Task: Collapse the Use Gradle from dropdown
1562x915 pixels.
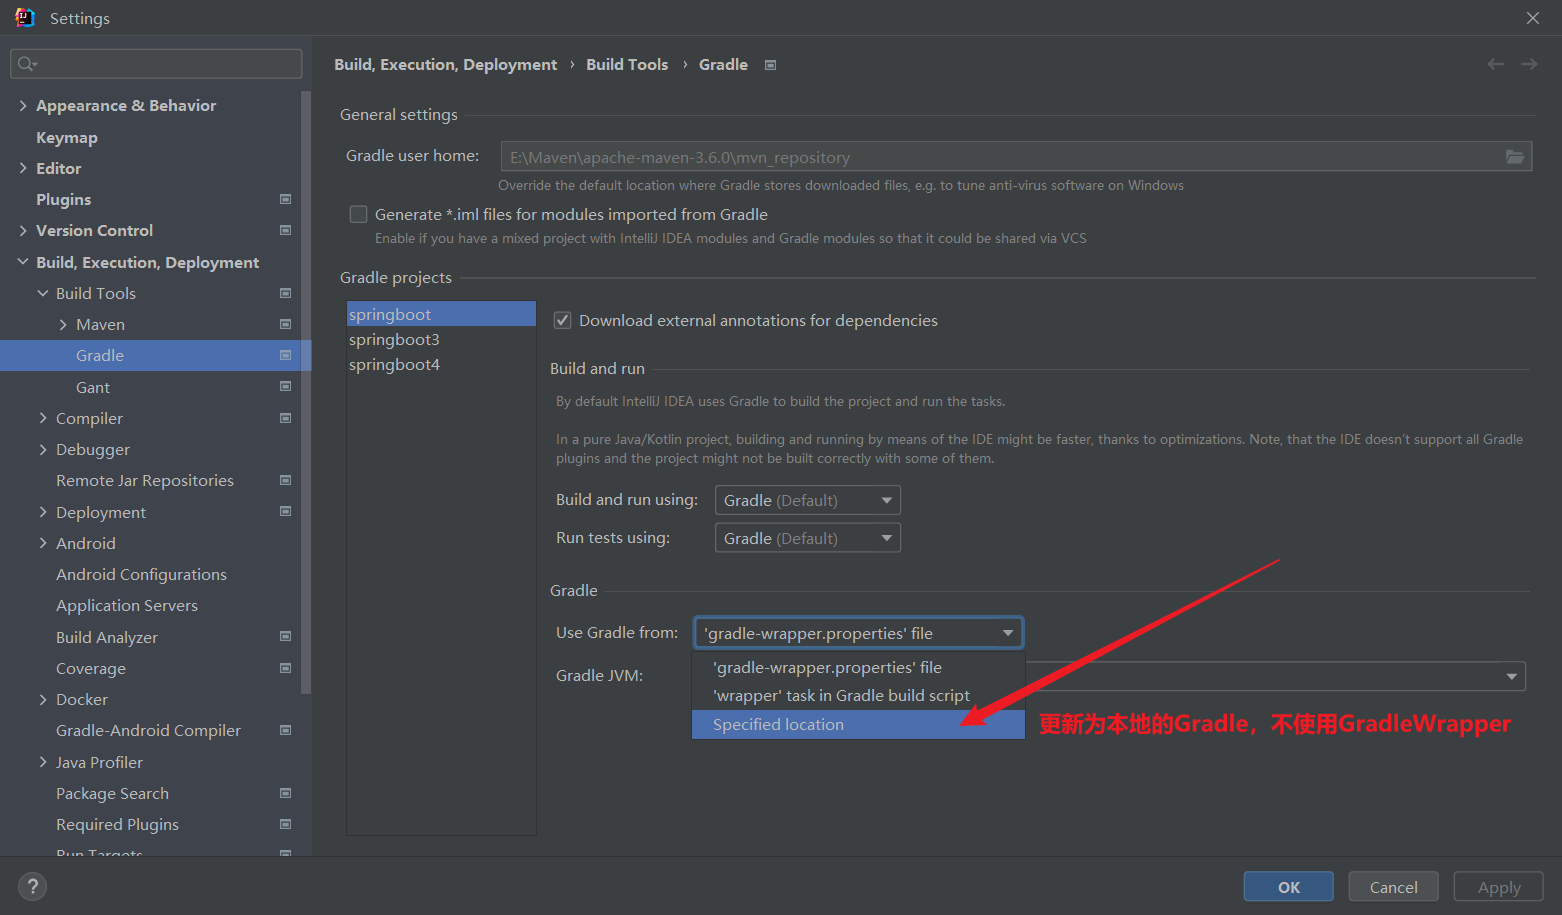Action: [858, 633]
